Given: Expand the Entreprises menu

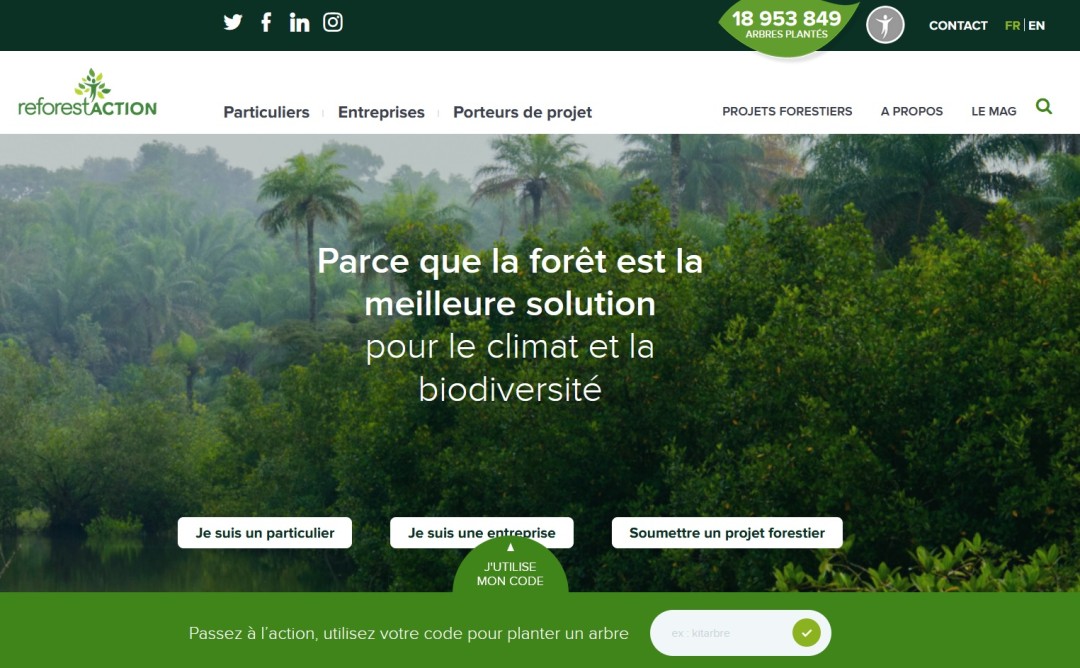Looking at the screenshot, I should [381, 112].
